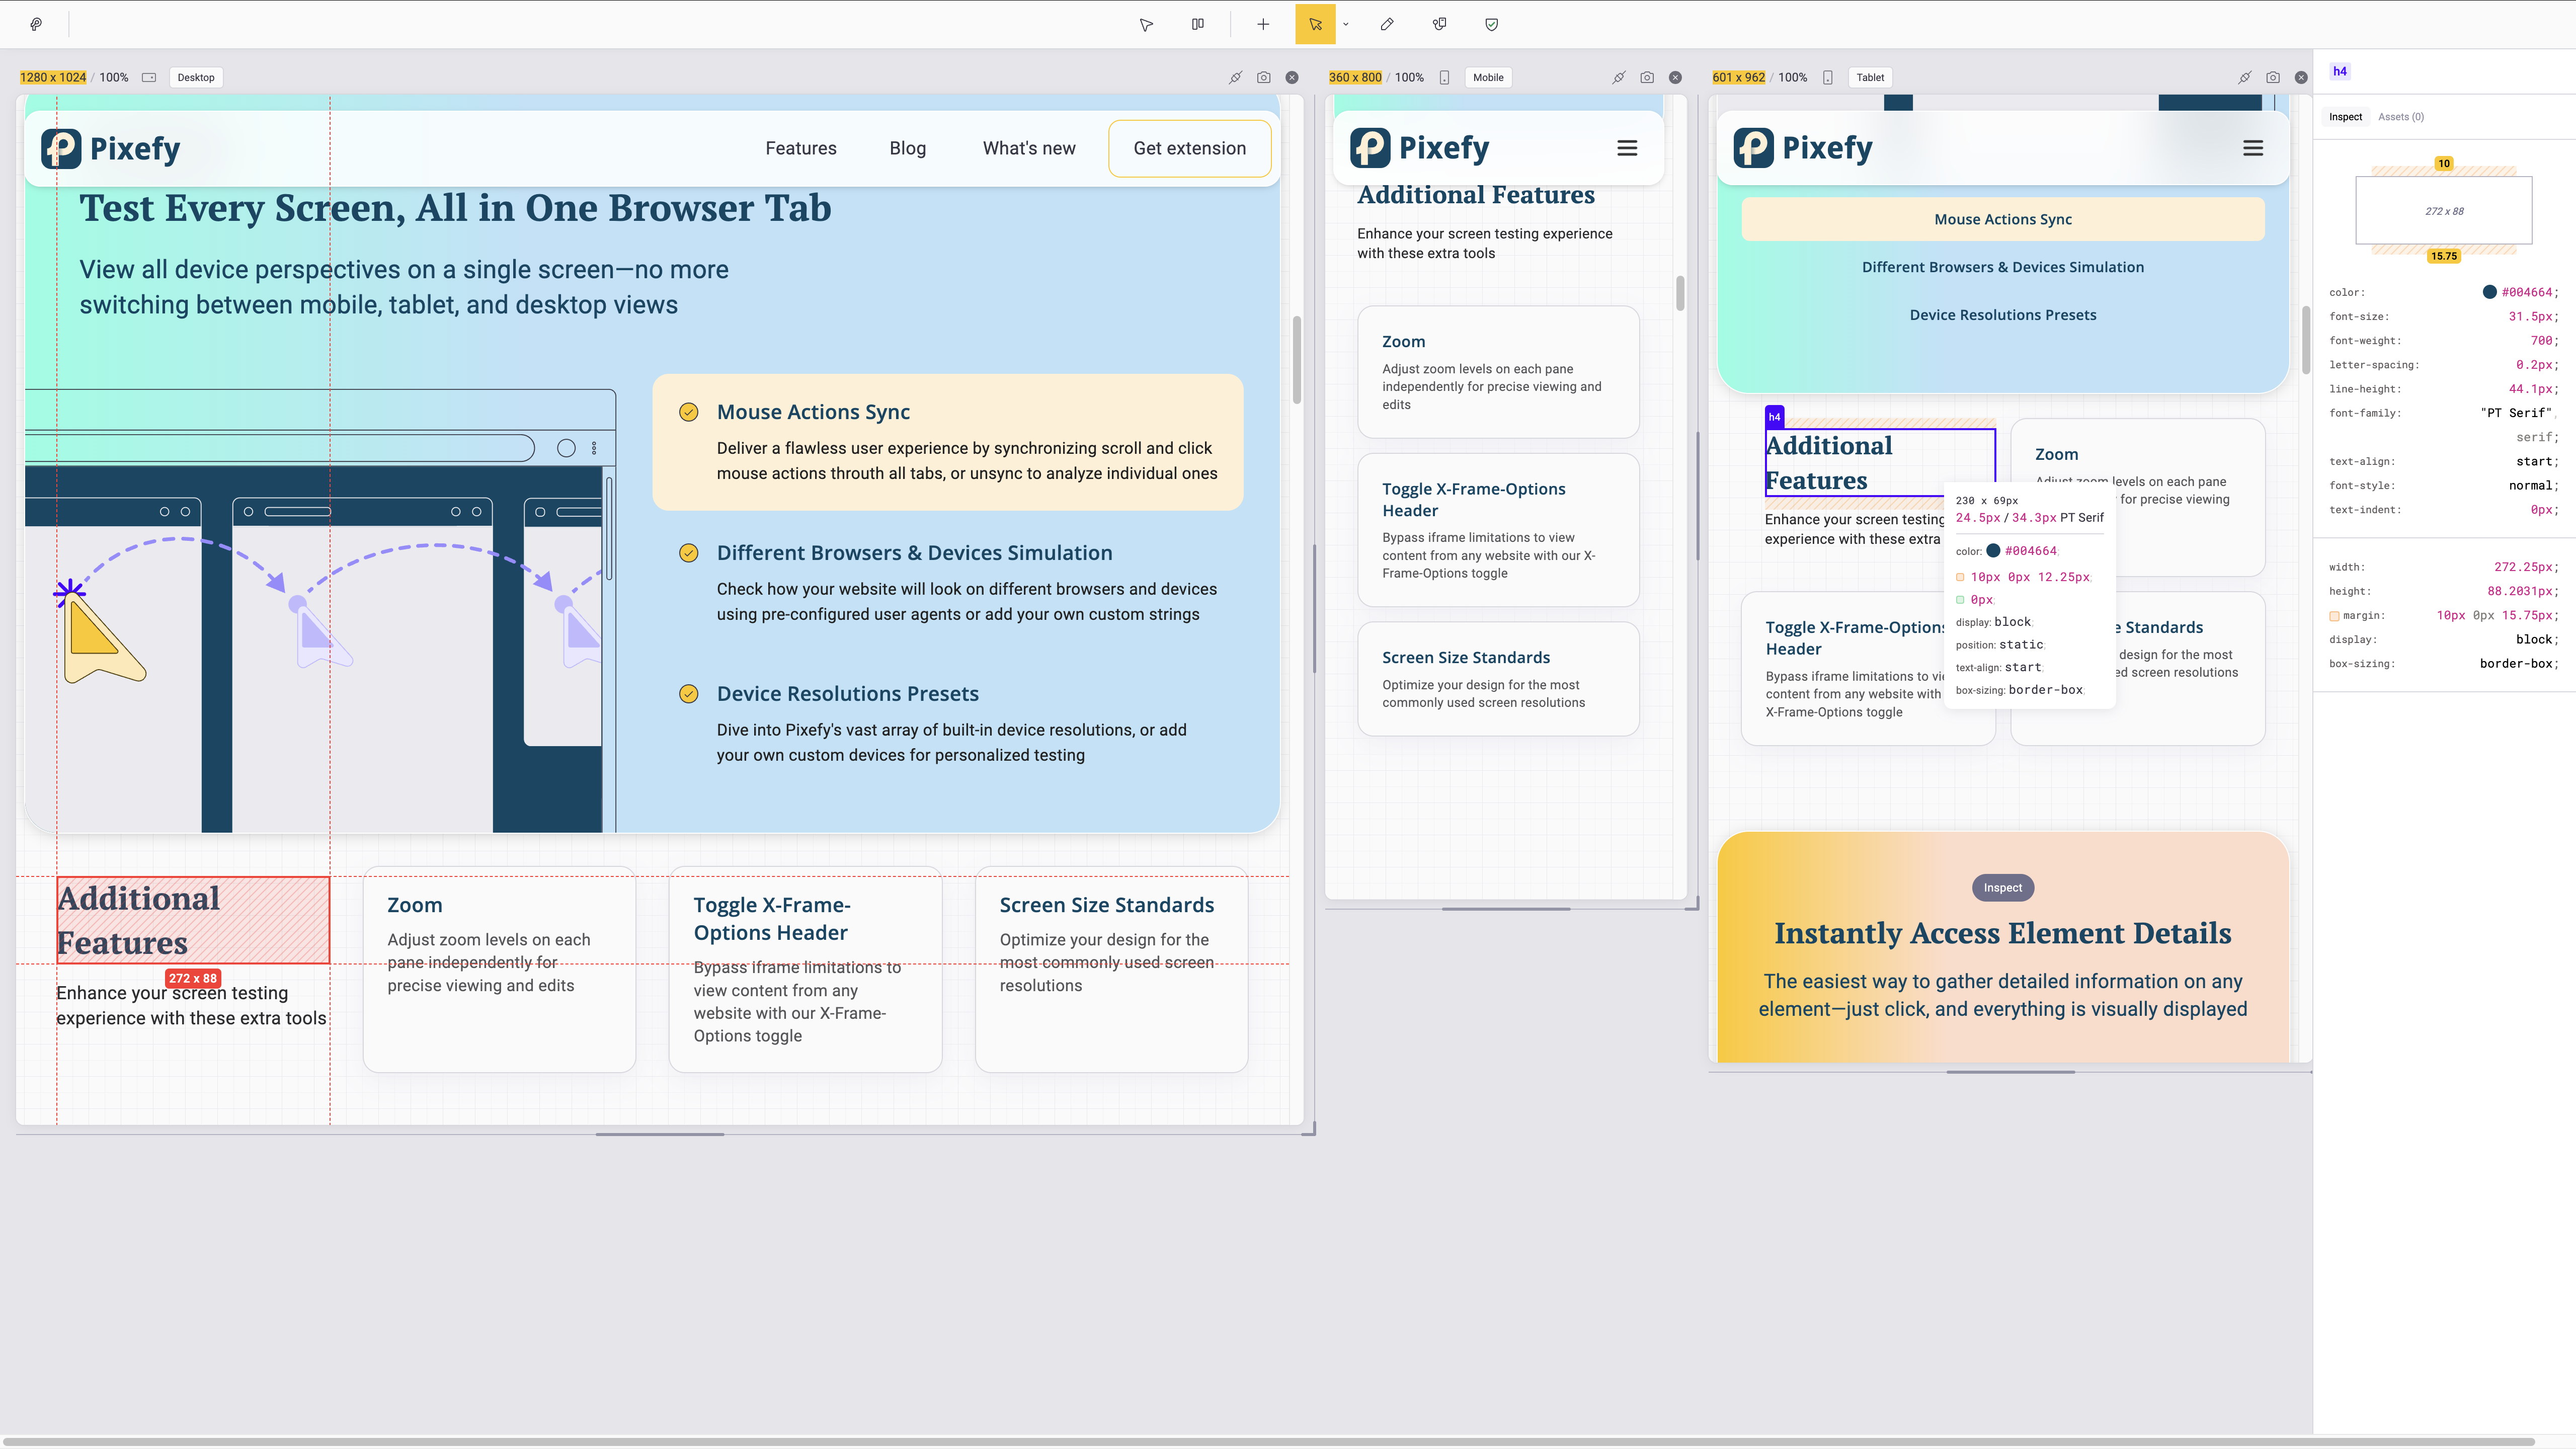Click 100% zoom value of Desktop pane

[x=114, y=77]
